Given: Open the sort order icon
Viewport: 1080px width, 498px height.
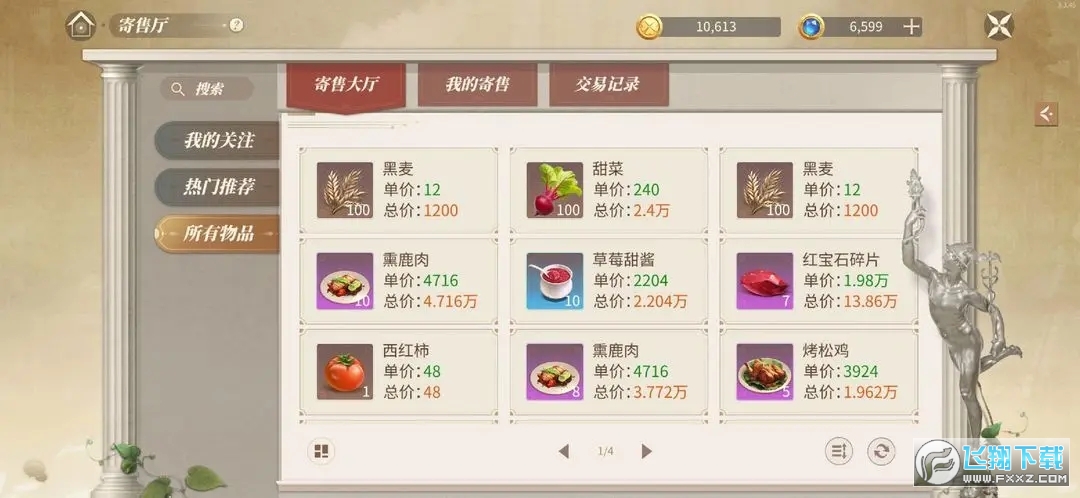Looking at the screenshot, I should tap(839, 452).
